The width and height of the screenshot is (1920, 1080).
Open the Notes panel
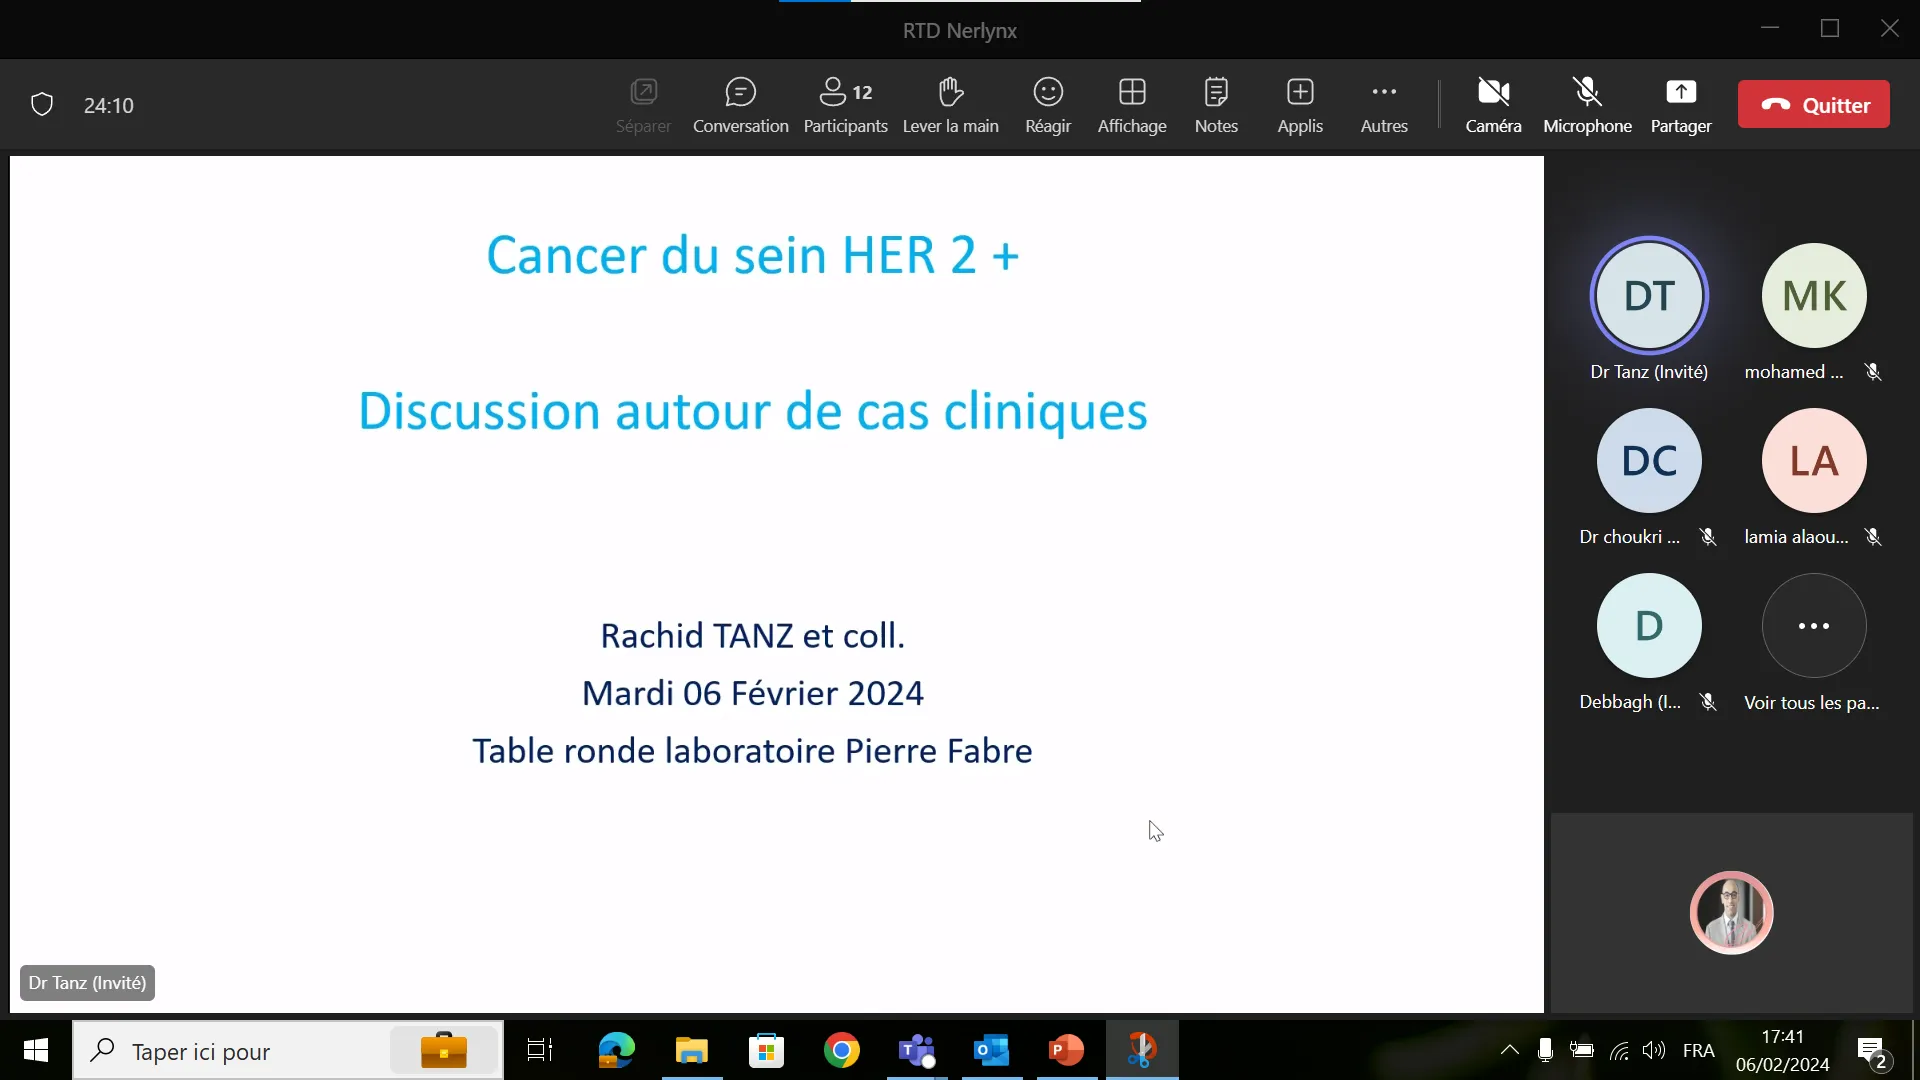pyautogui.click(x=1216, y=103)
